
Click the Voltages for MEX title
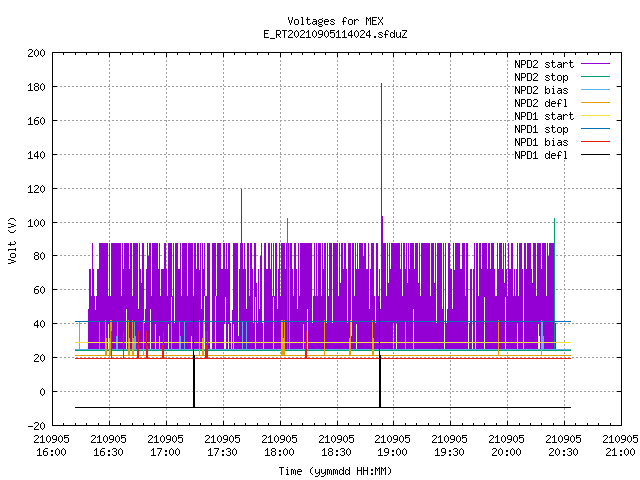click(x=335, y=21)
